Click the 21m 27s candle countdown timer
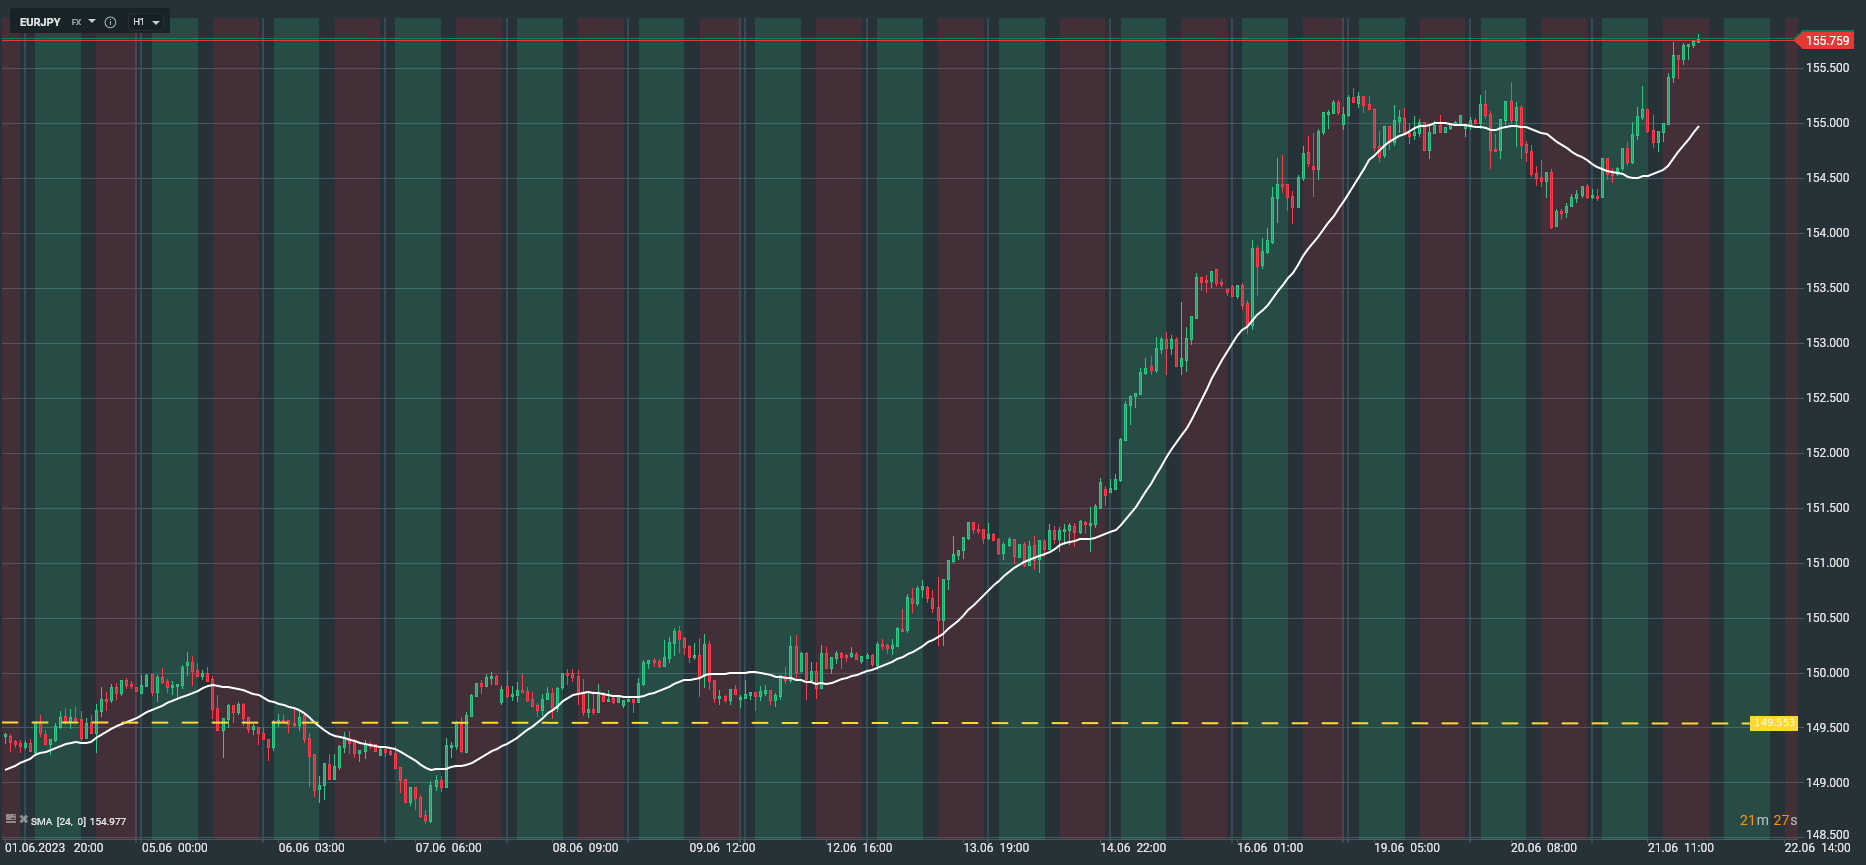Image resolution: width=1866 pixels, height=865 pixels. pyautogui.click(x=1768, y=821)
